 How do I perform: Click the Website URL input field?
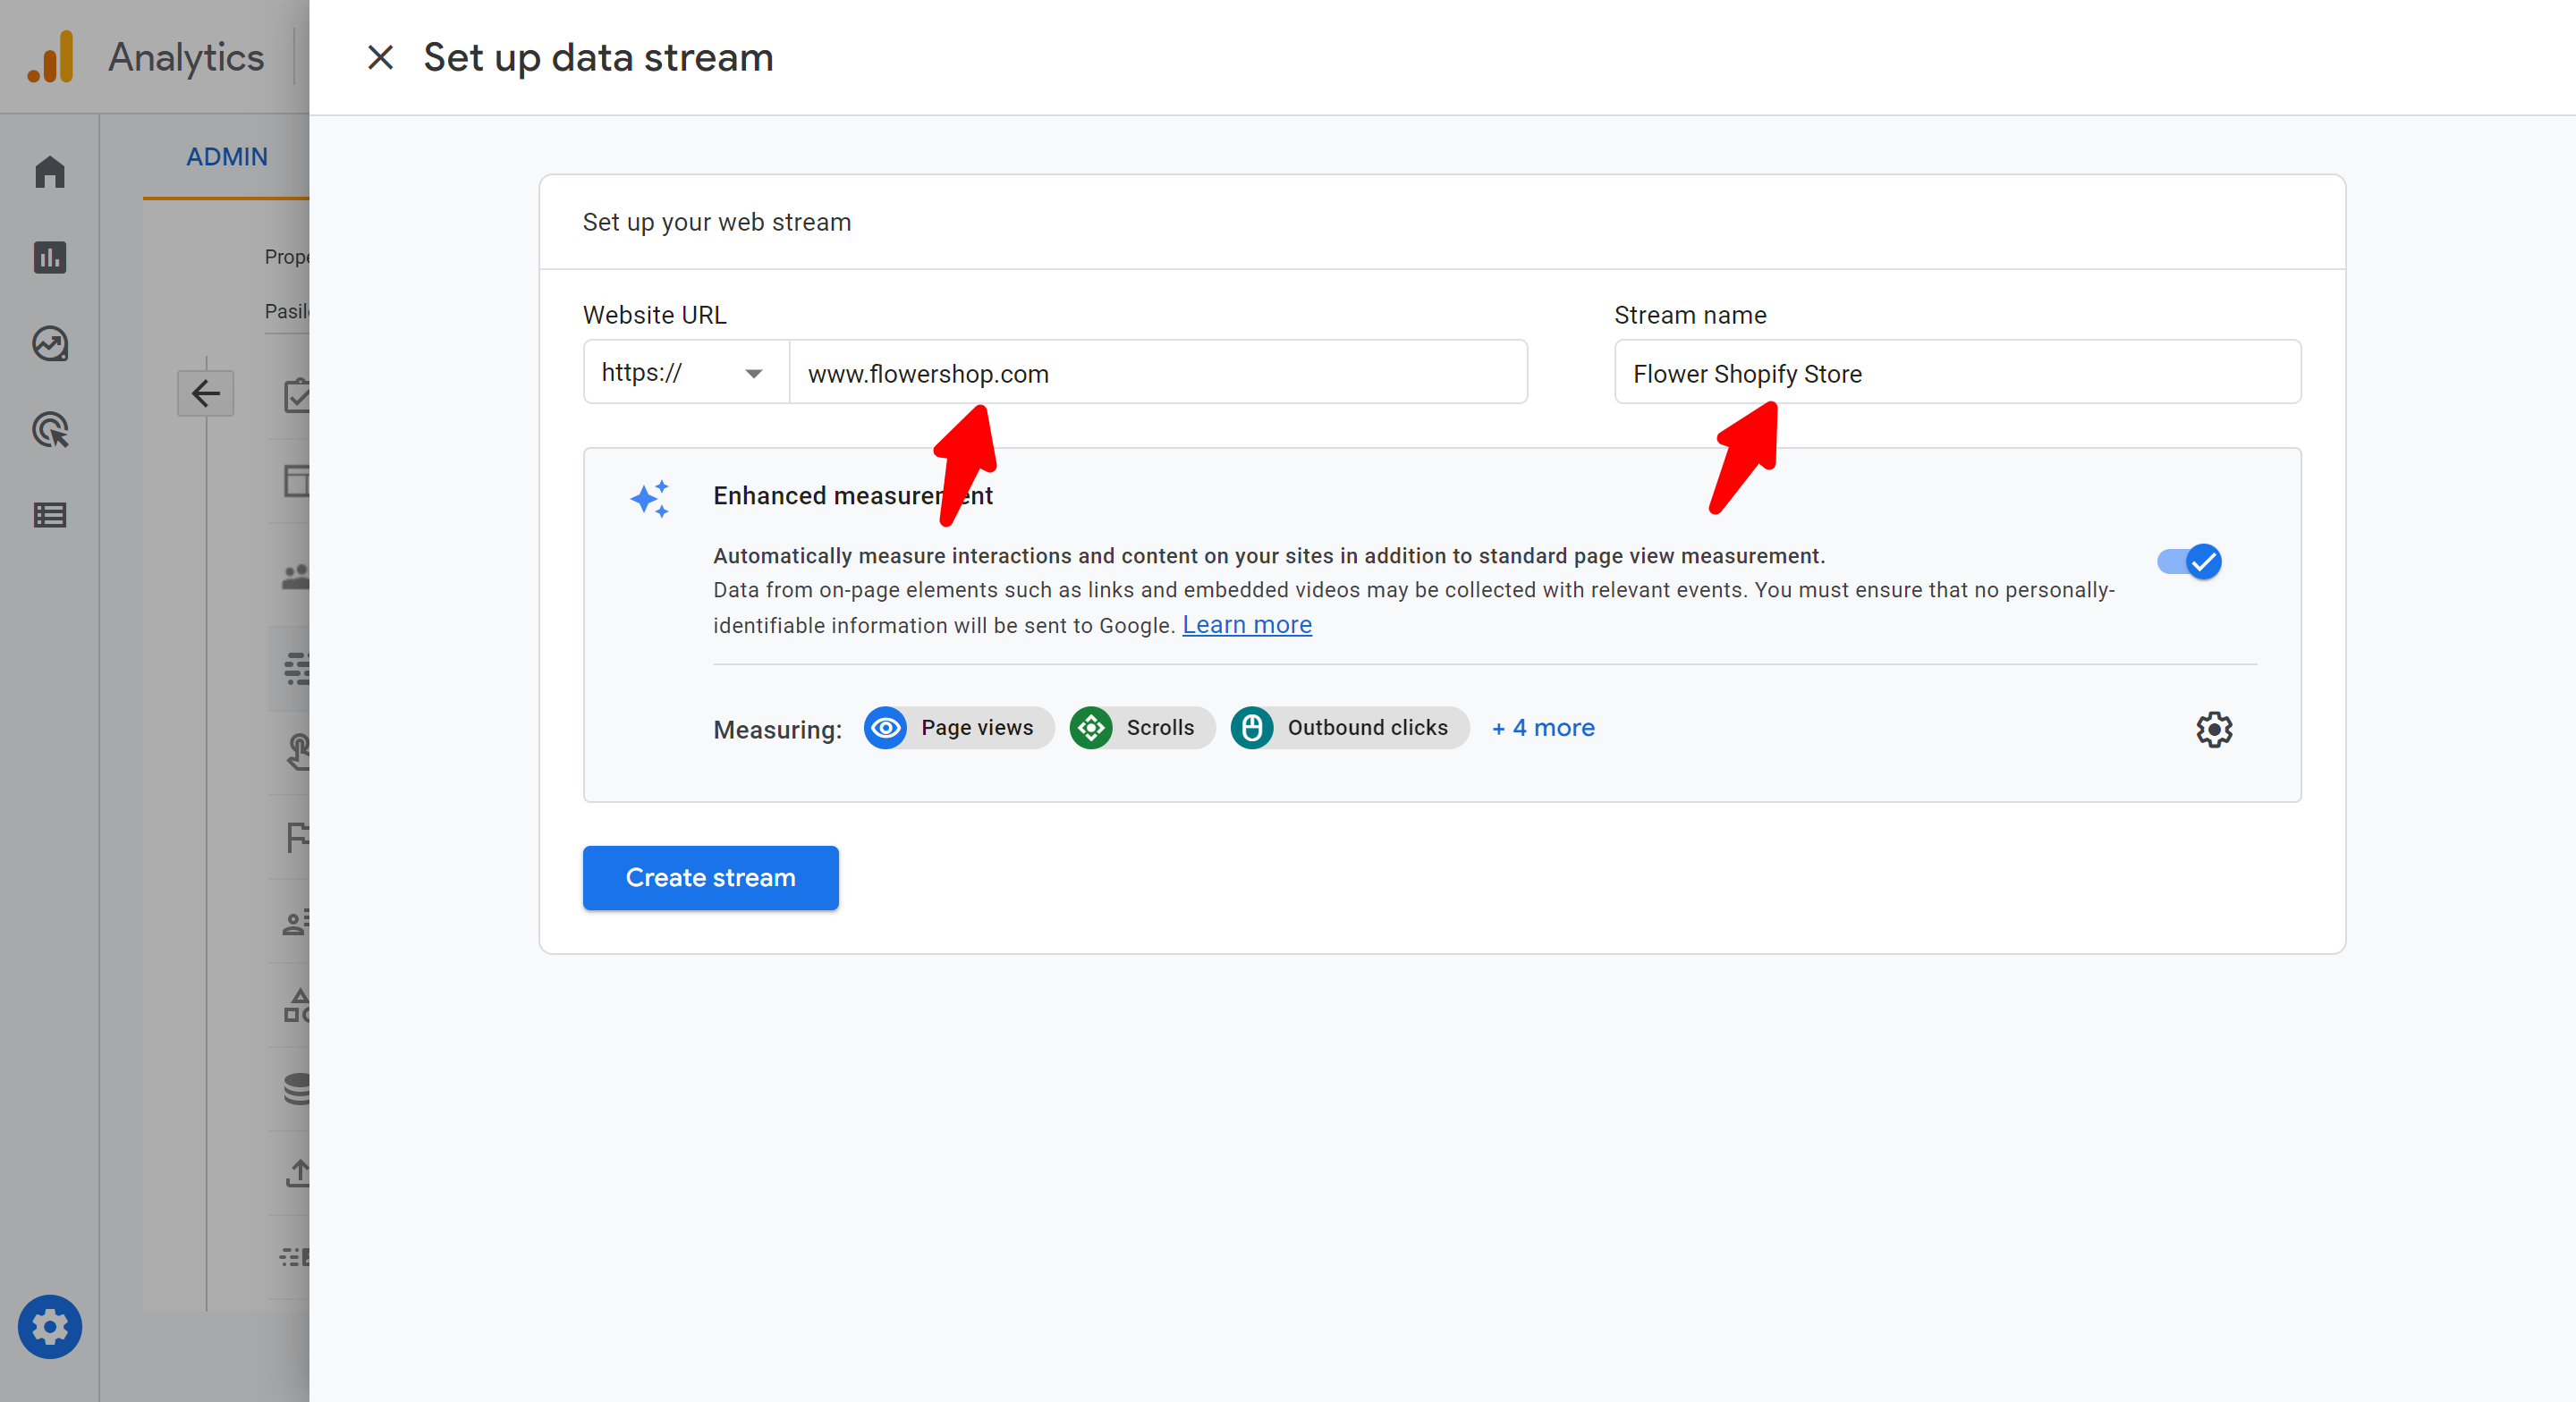pos(1157,373)
